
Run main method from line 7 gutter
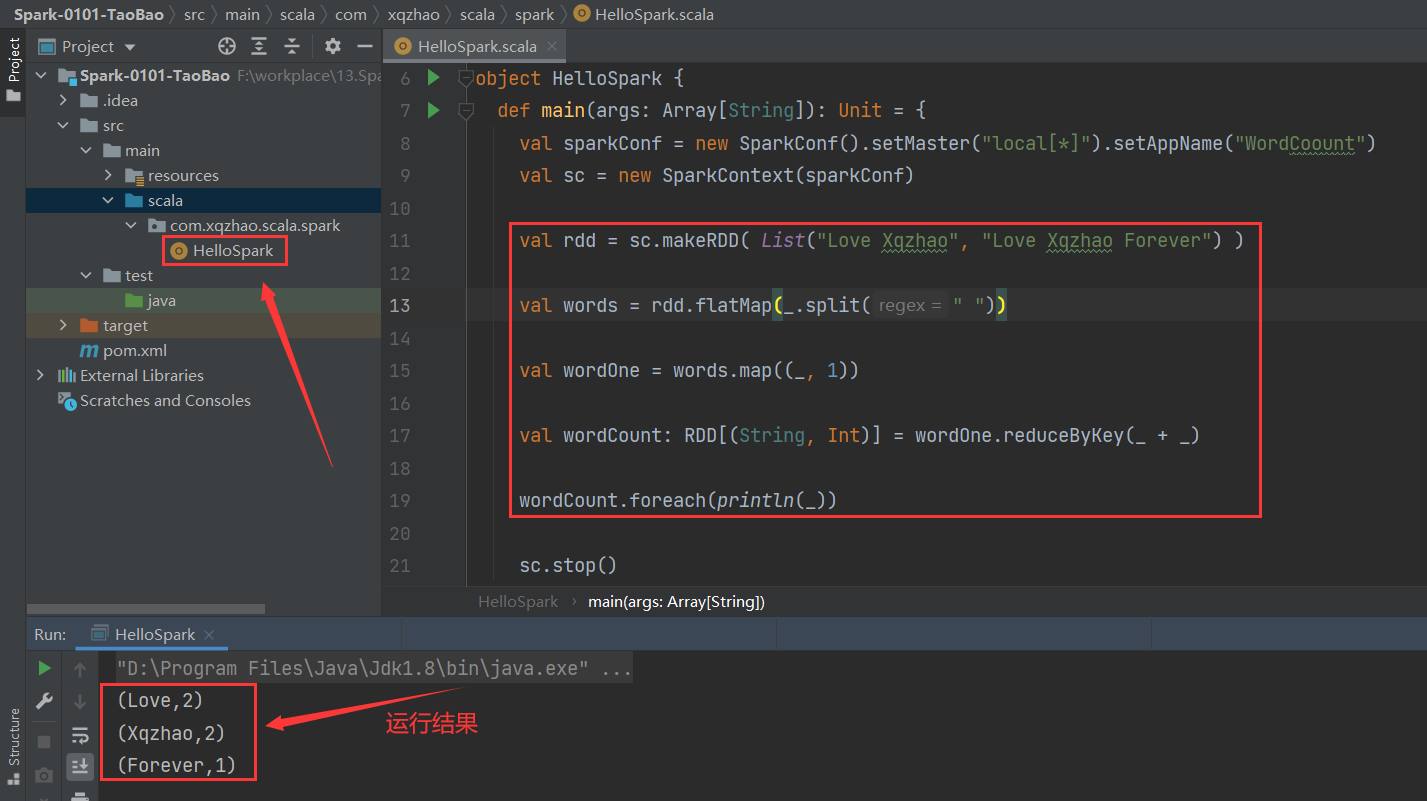[x=433, y=110]
